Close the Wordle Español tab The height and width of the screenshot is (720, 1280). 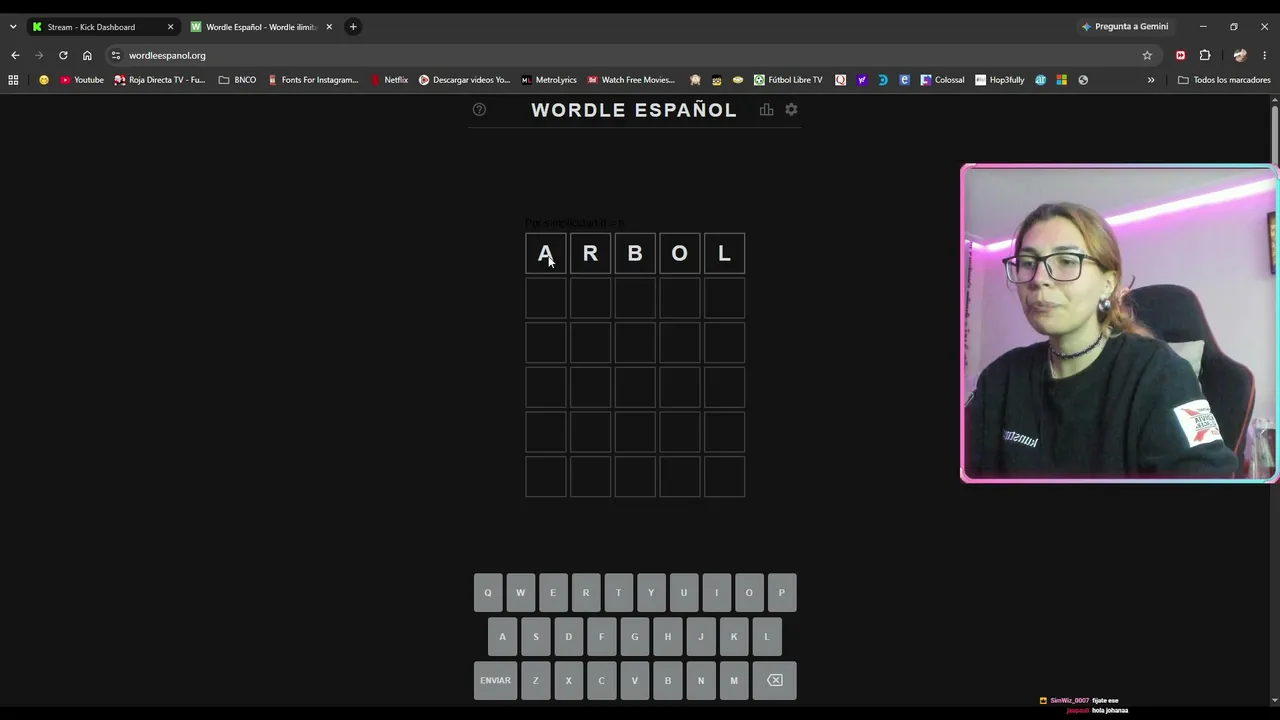(329, 27)
